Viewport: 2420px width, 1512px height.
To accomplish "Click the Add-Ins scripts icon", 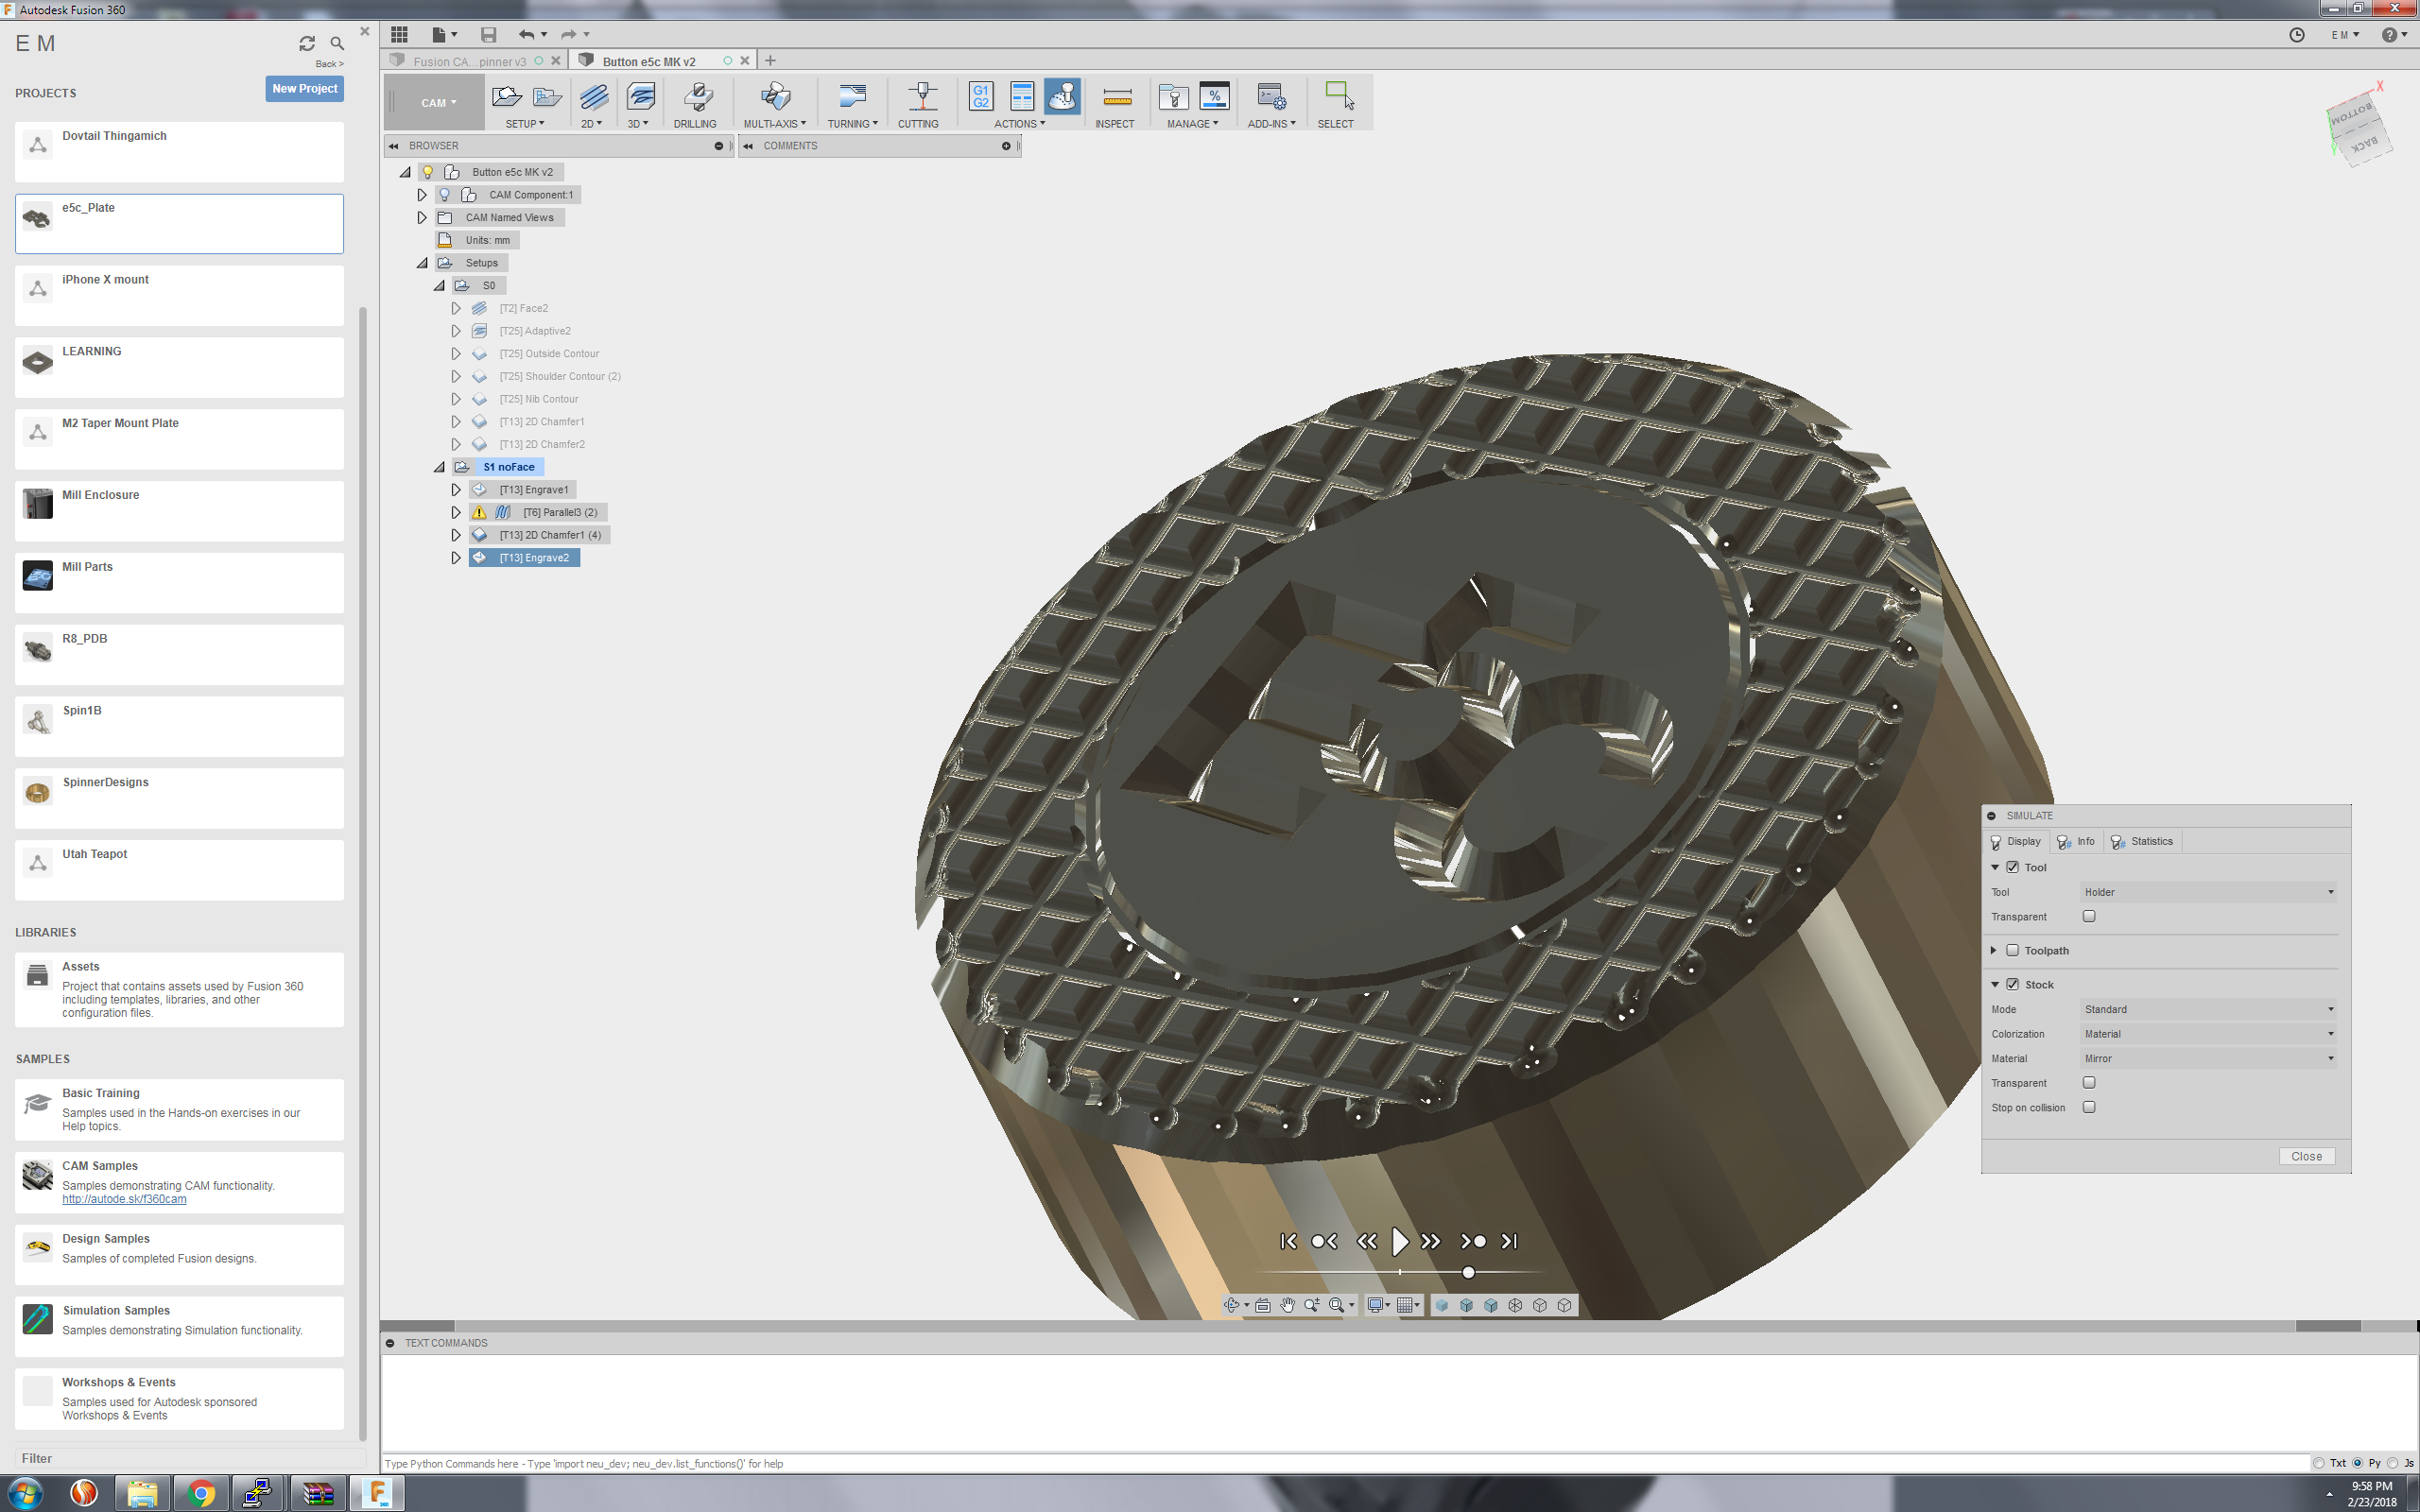I will point(1271,97).
